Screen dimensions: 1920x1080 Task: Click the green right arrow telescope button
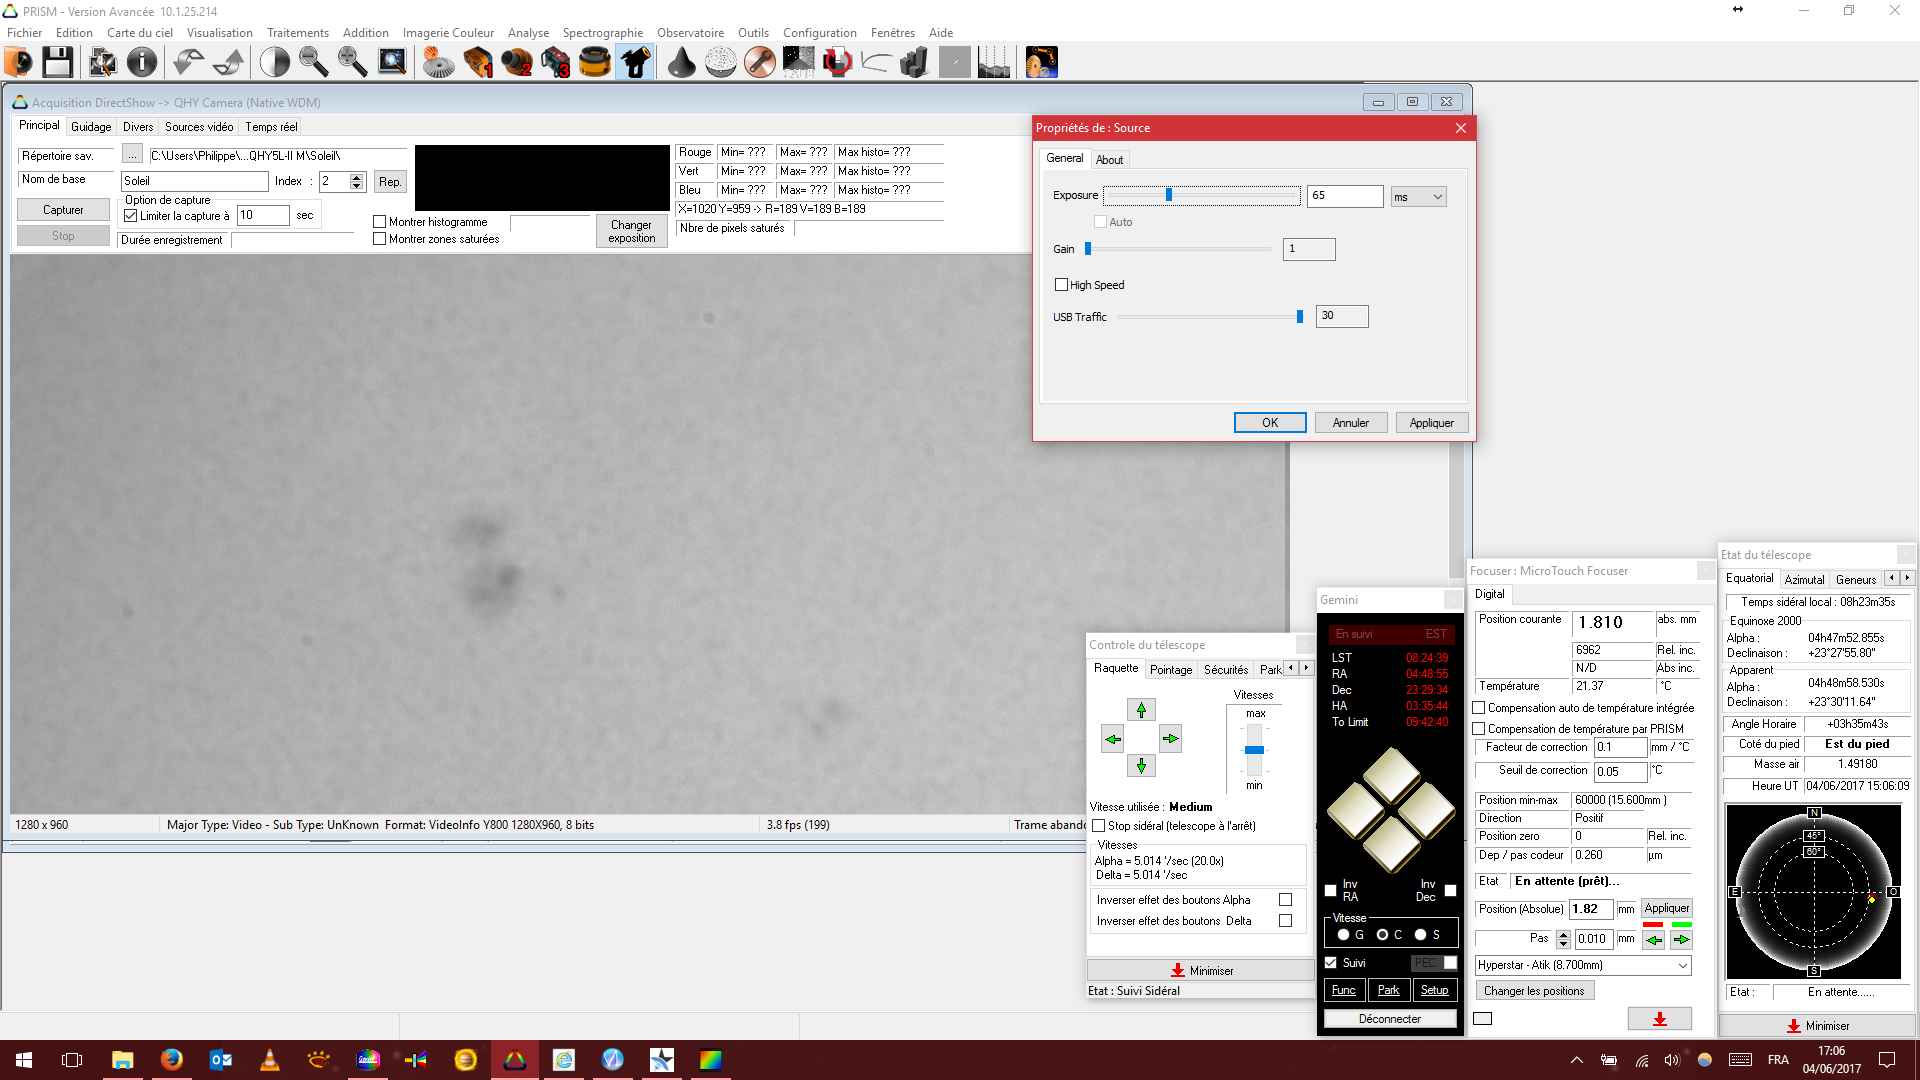1170,739
